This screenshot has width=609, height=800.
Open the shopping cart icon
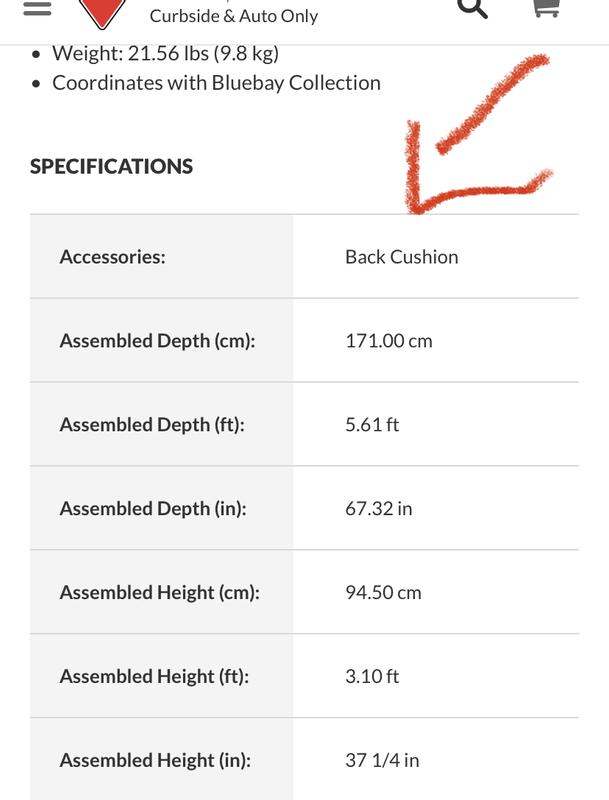coord(545,8)
